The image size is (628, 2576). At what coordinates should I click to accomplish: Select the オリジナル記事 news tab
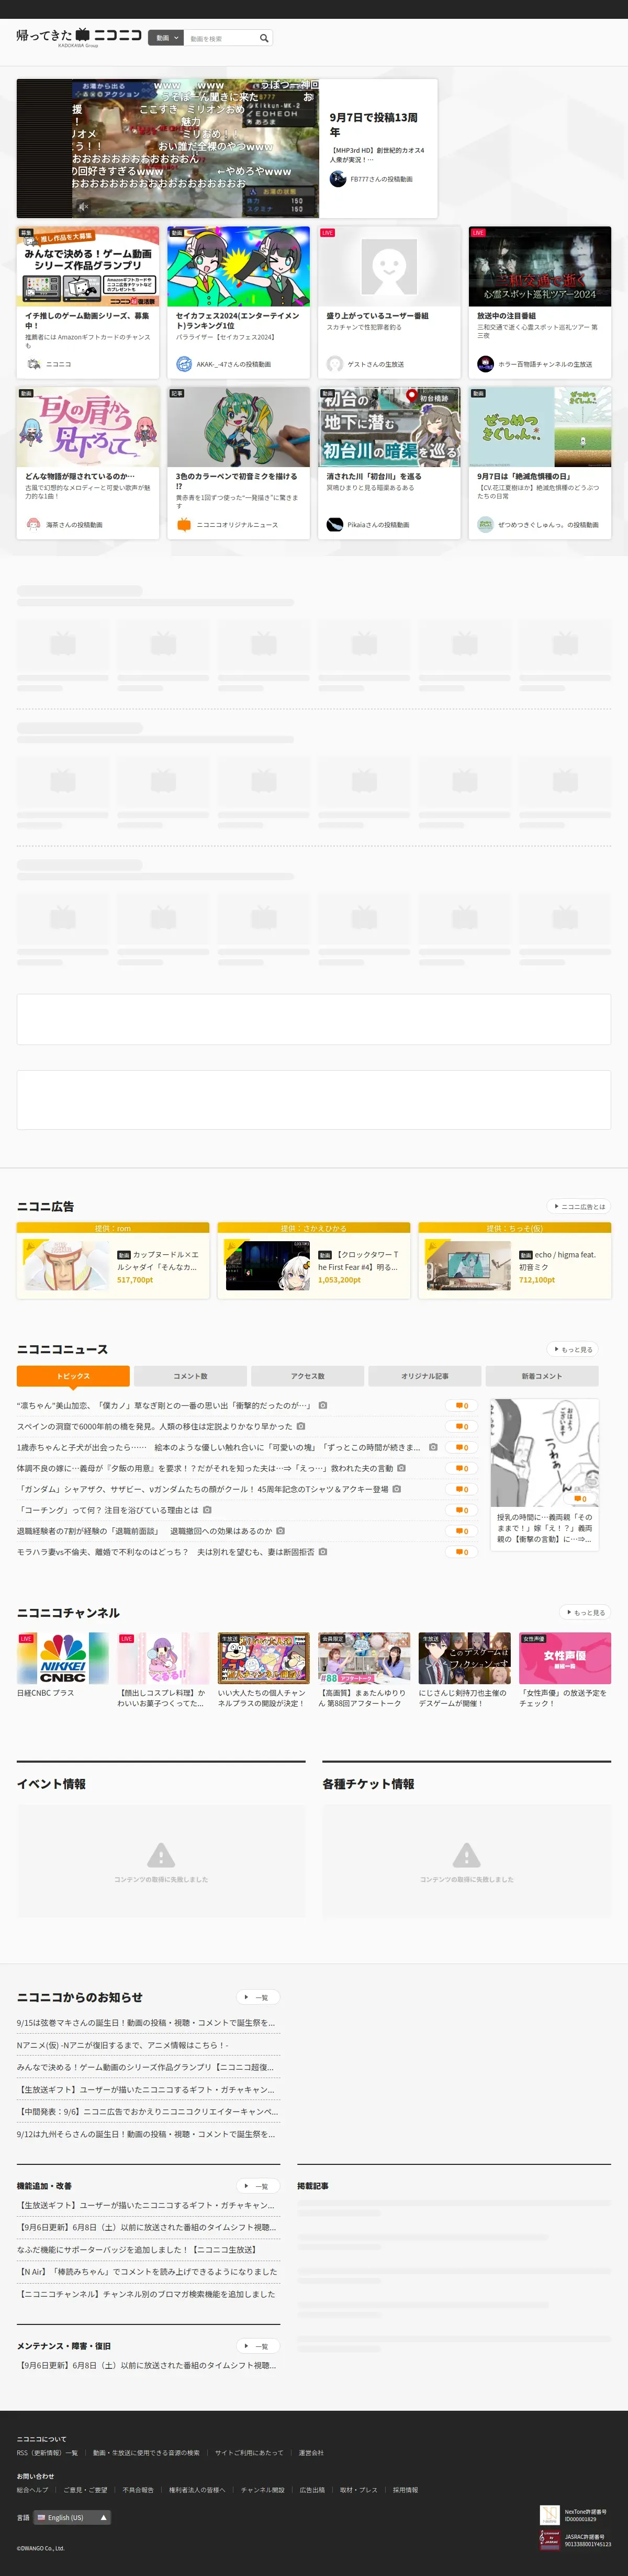tap(425, 1376)
